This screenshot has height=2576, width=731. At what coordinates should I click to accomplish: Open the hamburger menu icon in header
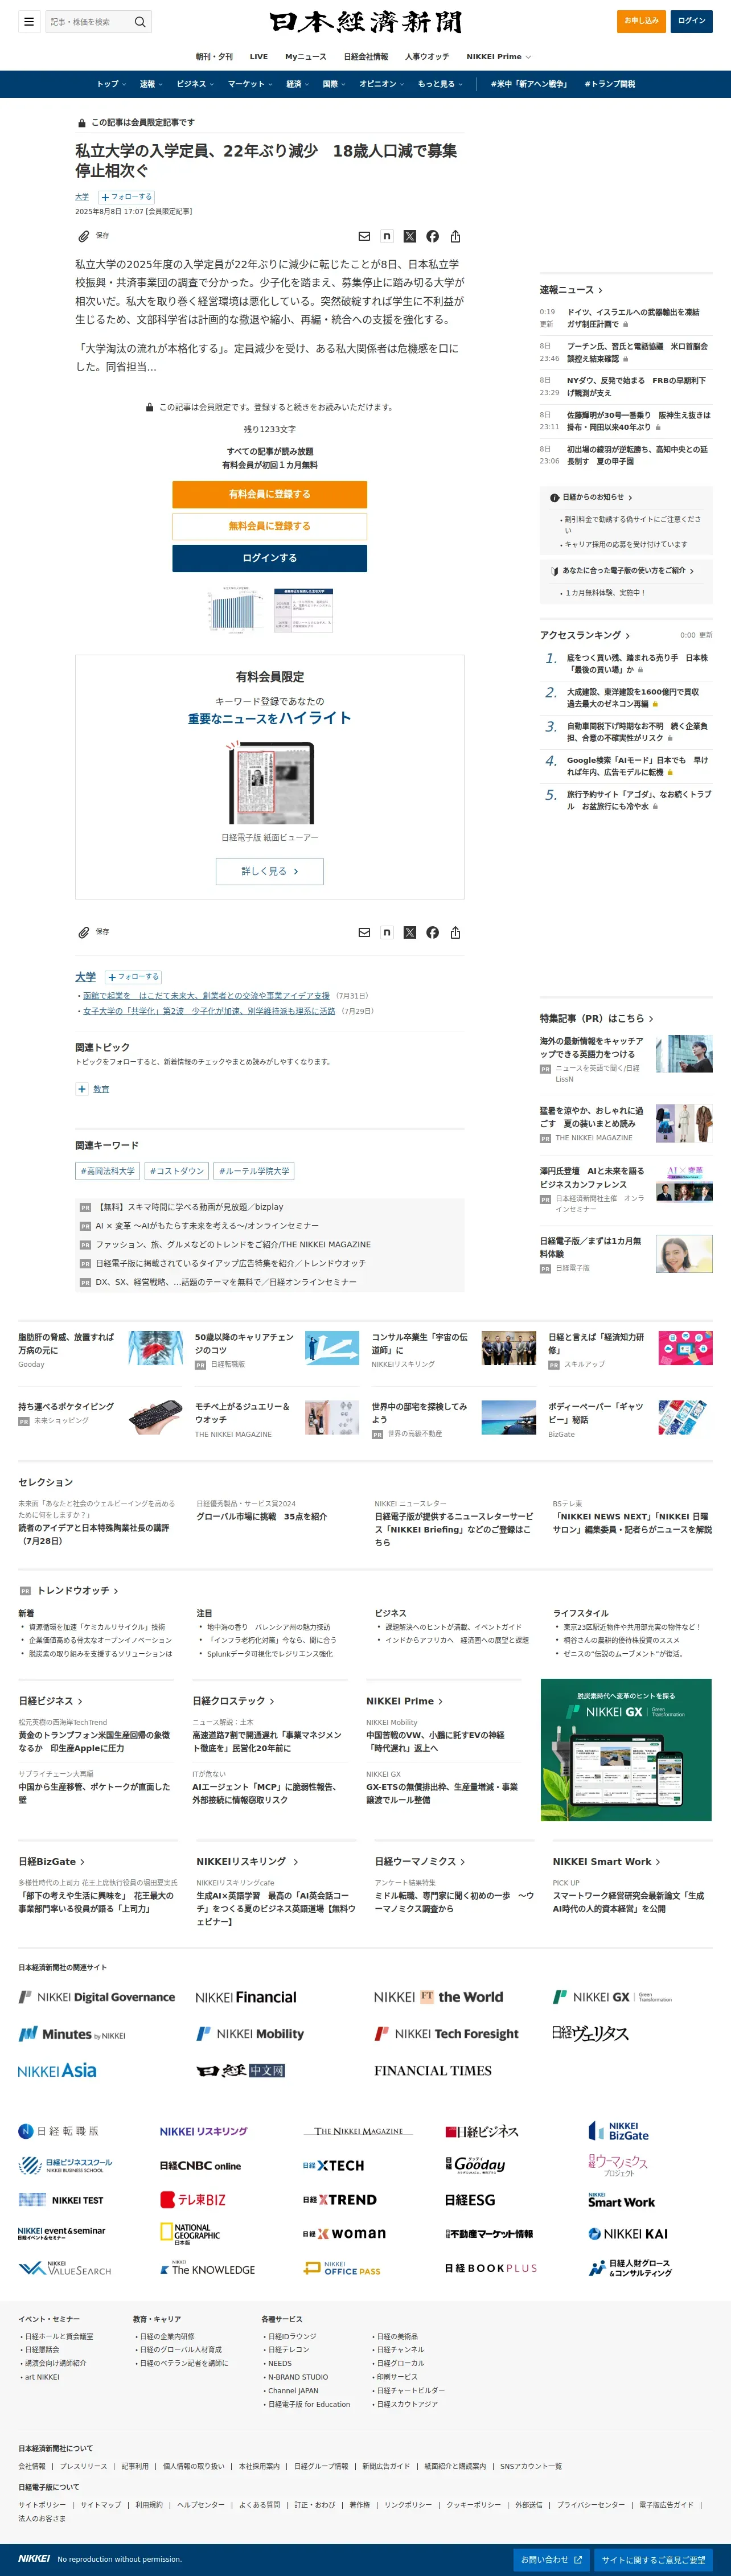29,21
